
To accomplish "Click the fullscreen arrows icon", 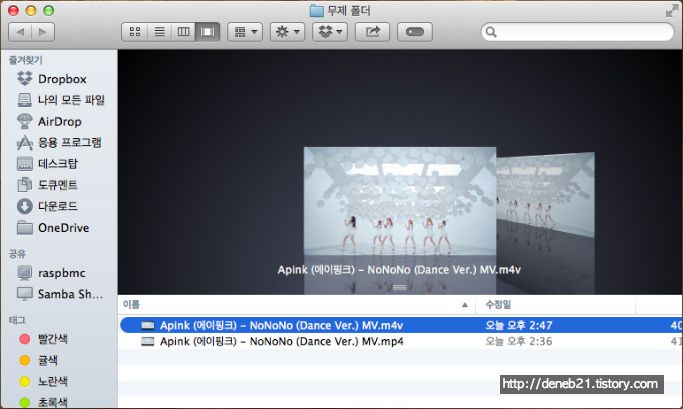I will [672, 11].
